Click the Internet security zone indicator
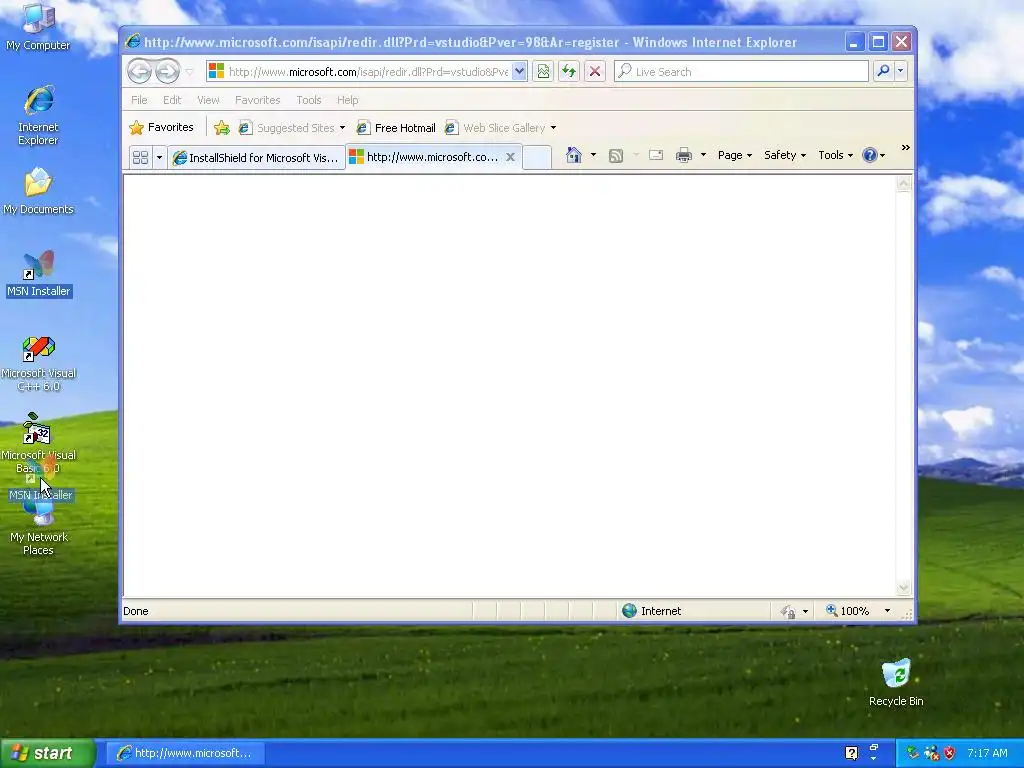Viewport: 1024px width, 768px height. tap(652, 611)
